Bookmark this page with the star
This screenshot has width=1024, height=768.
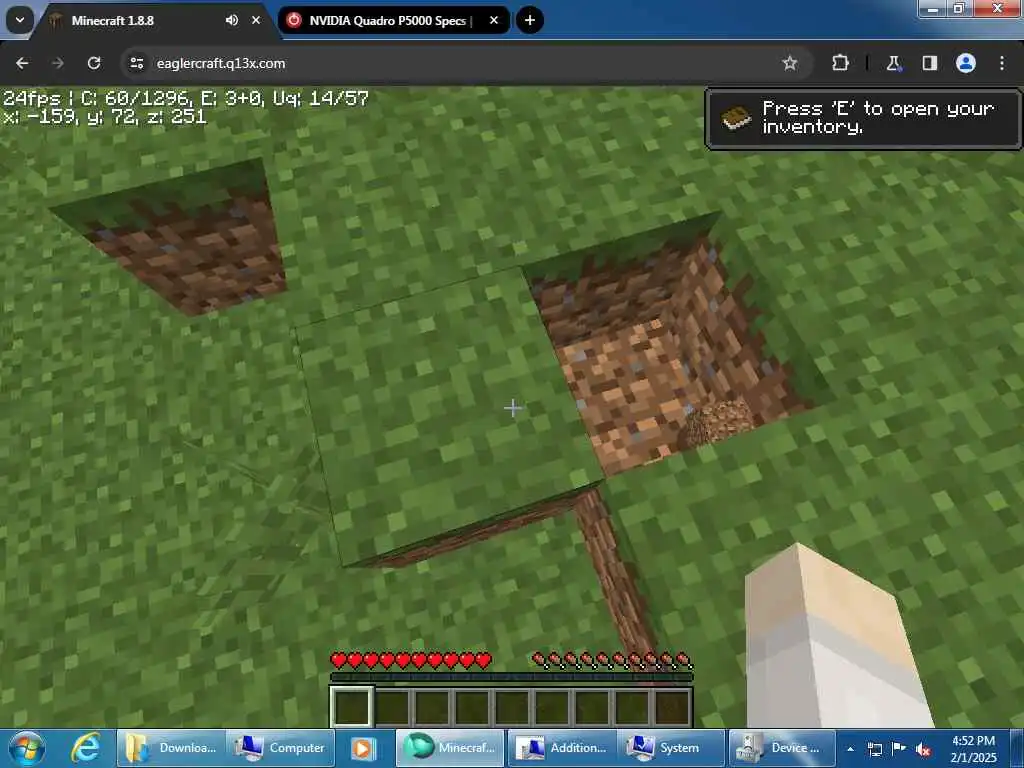coord(790,63)
